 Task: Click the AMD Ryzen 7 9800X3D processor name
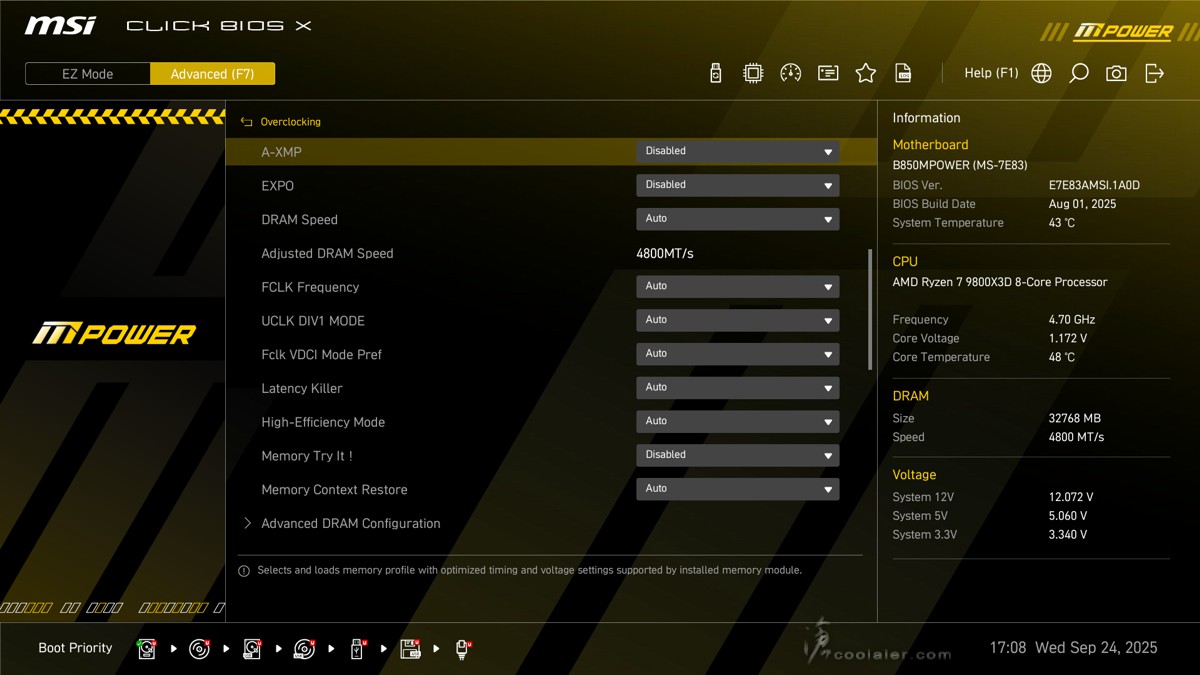point(1000,282)
